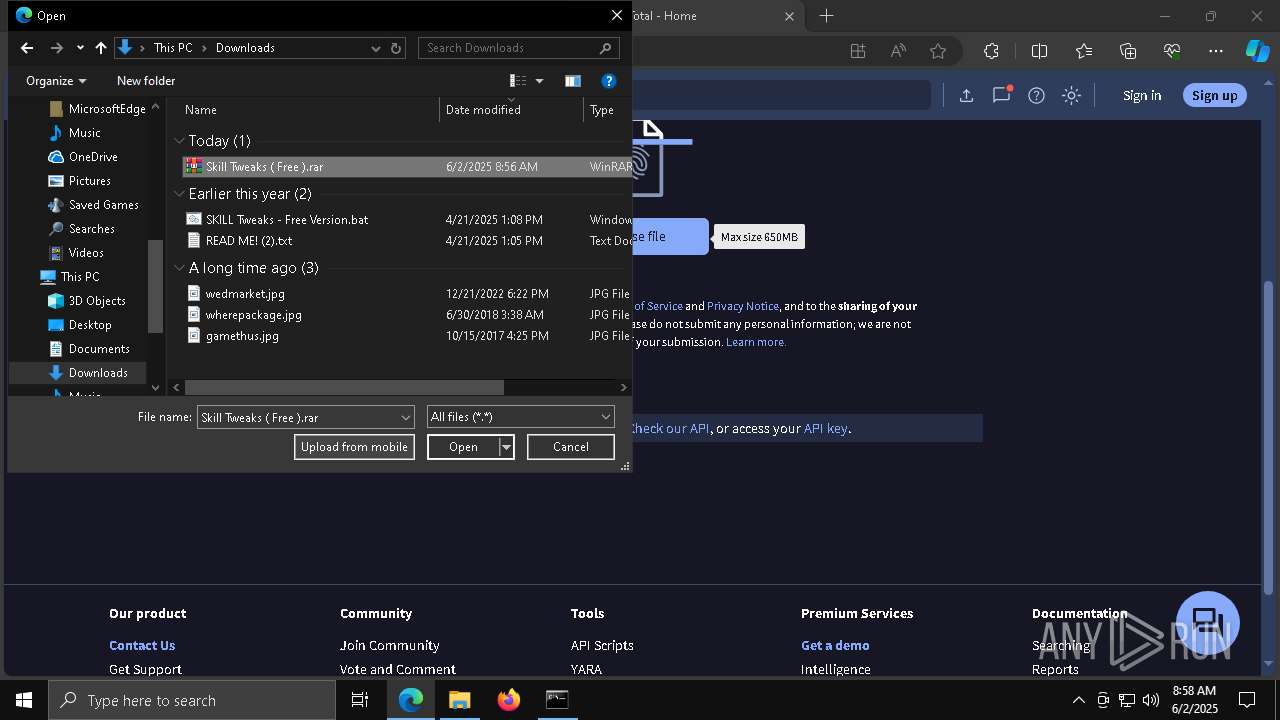Select the first Music folder in tree
The height and width of the screenshot is (720, 1280).
75,133
